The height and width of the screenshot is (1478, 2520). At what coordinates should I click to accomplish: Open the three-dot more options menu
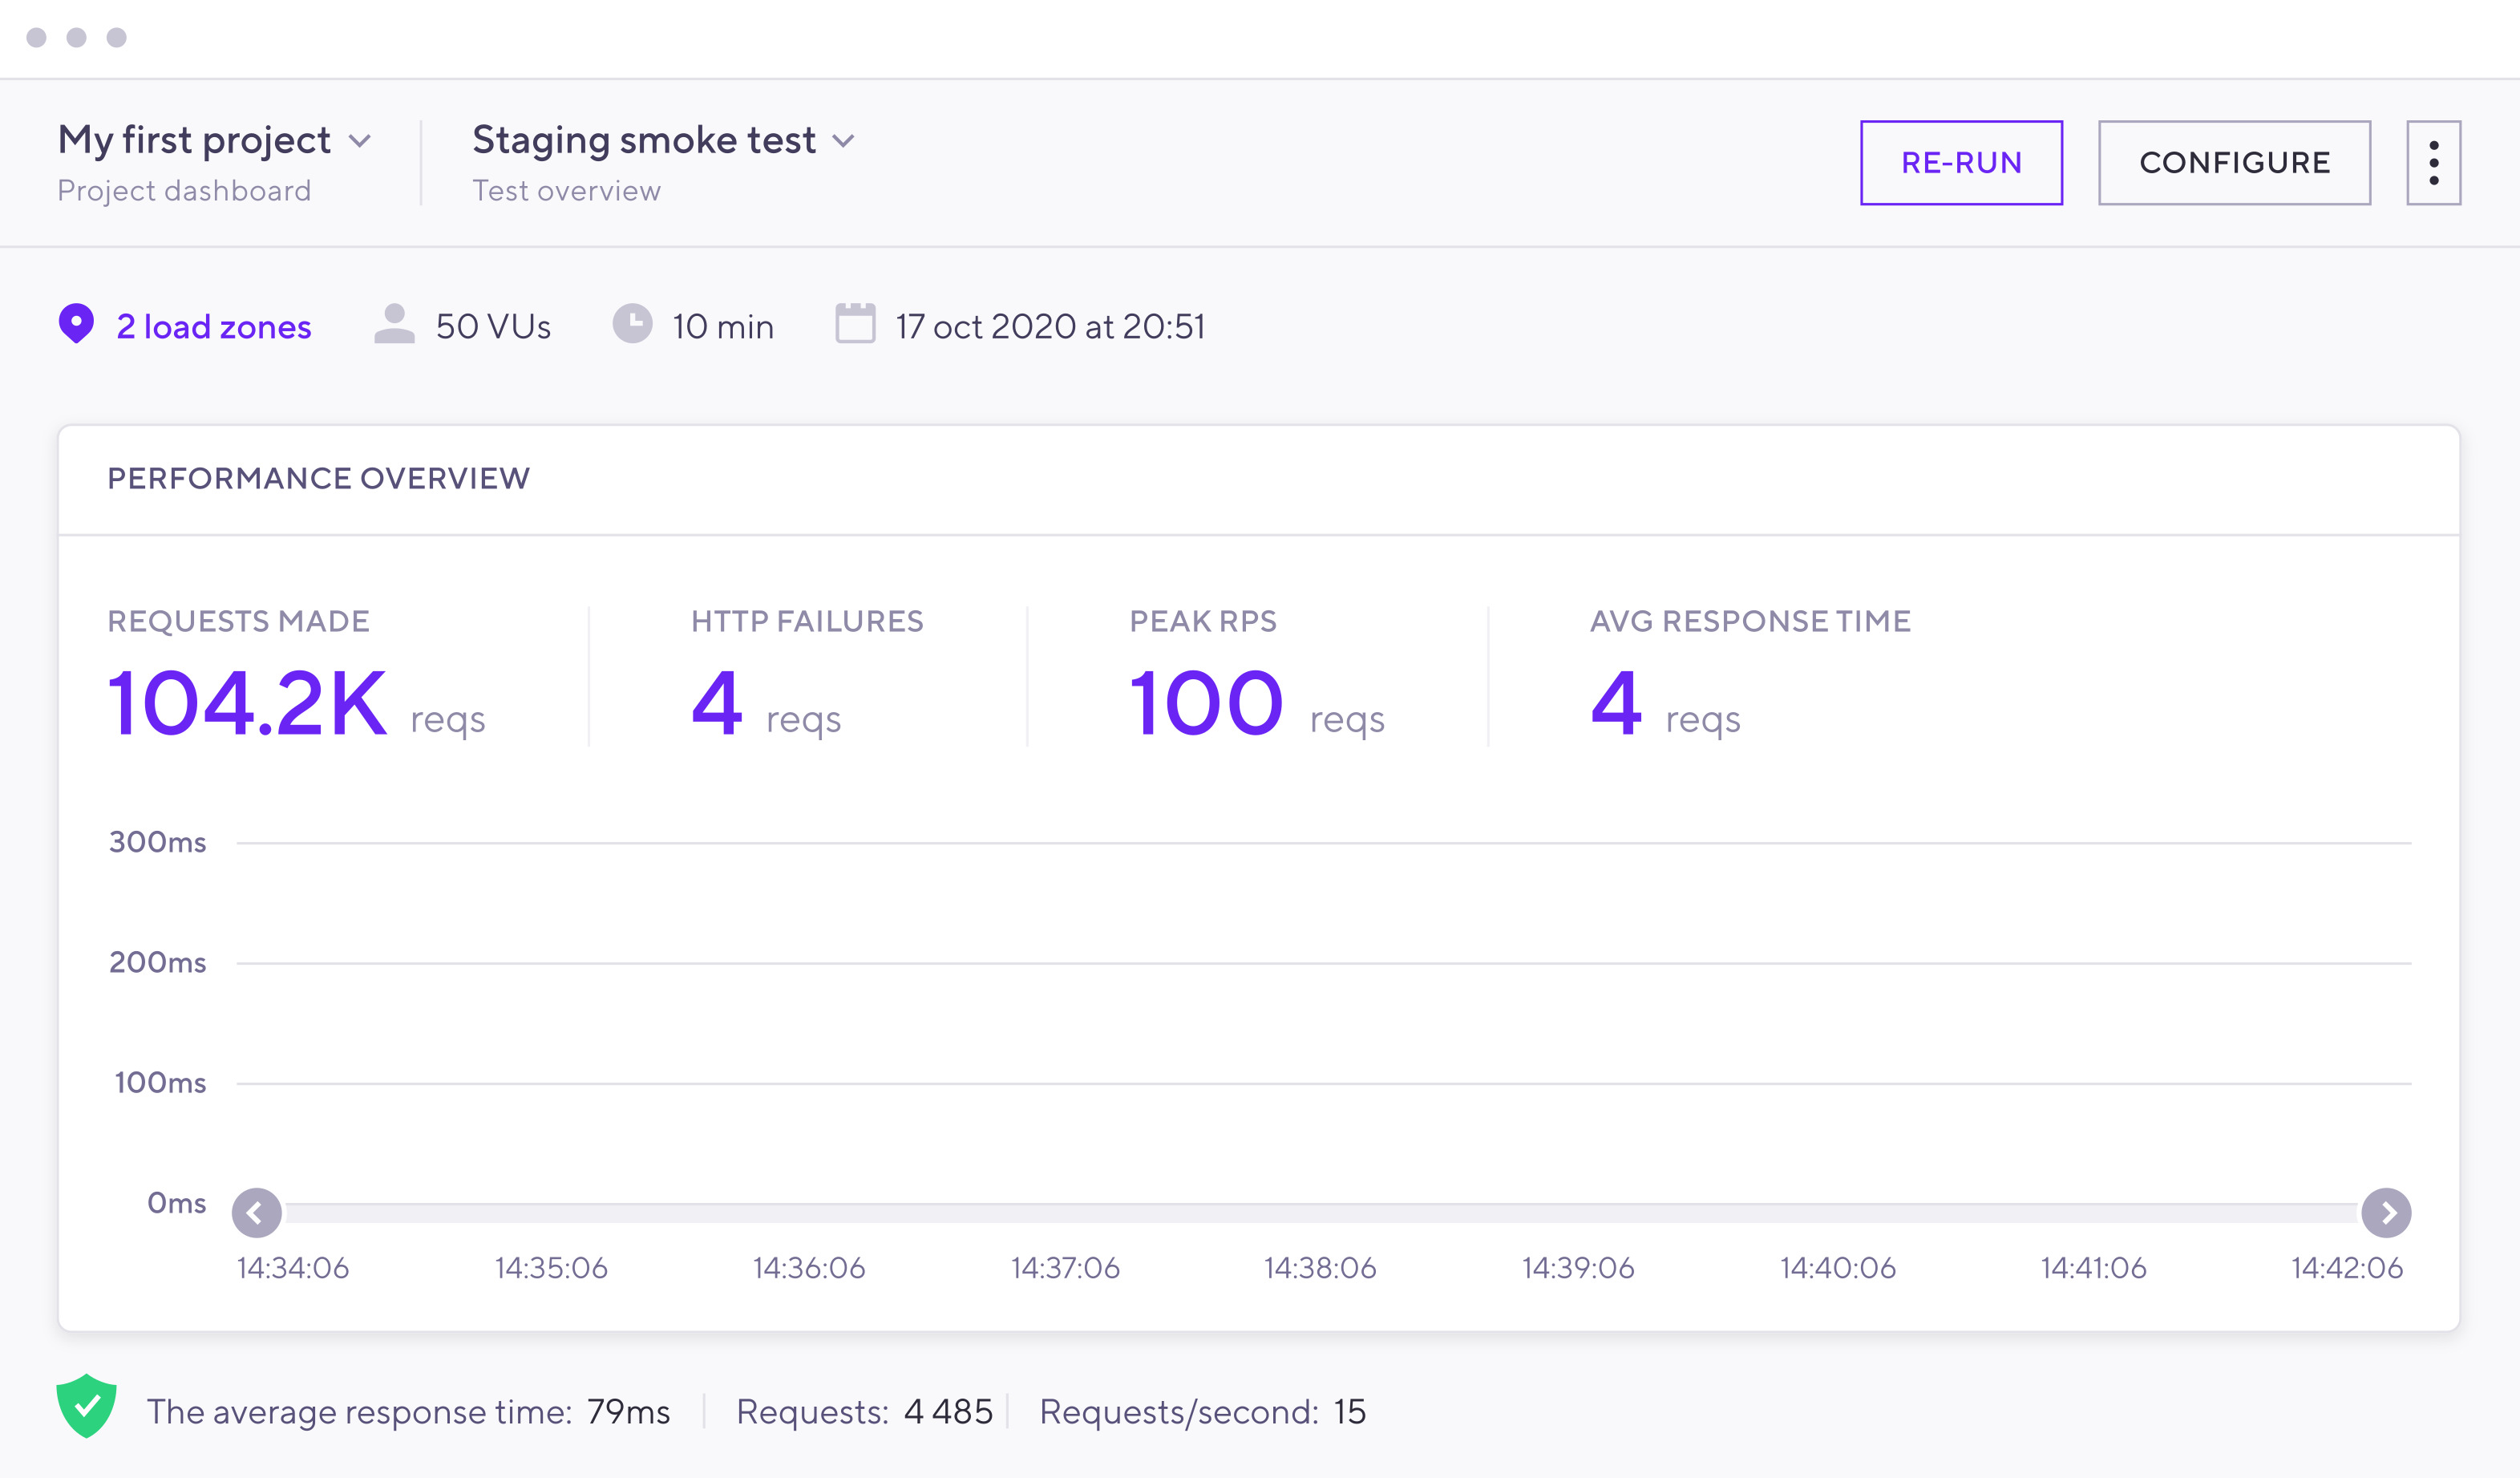point(2433,163)
